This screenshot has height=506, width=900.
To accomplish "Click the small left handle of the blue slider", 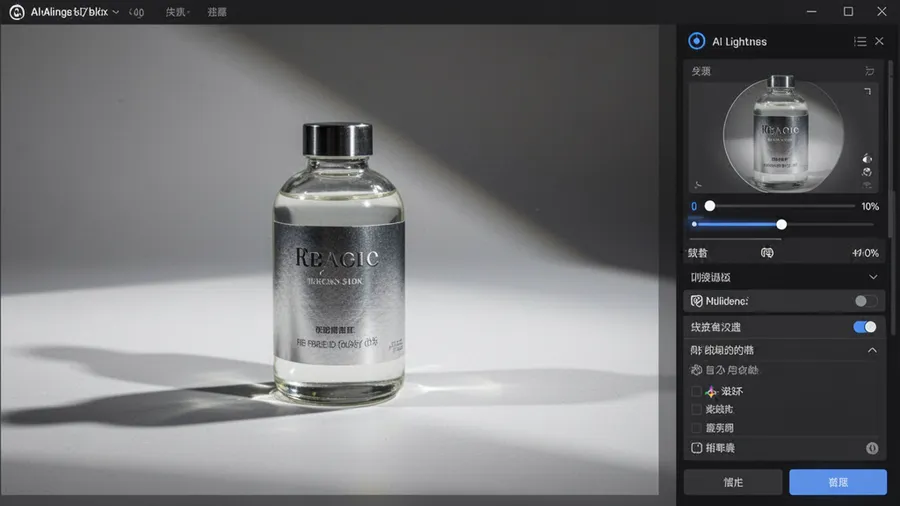I will (x=695, y=224).
